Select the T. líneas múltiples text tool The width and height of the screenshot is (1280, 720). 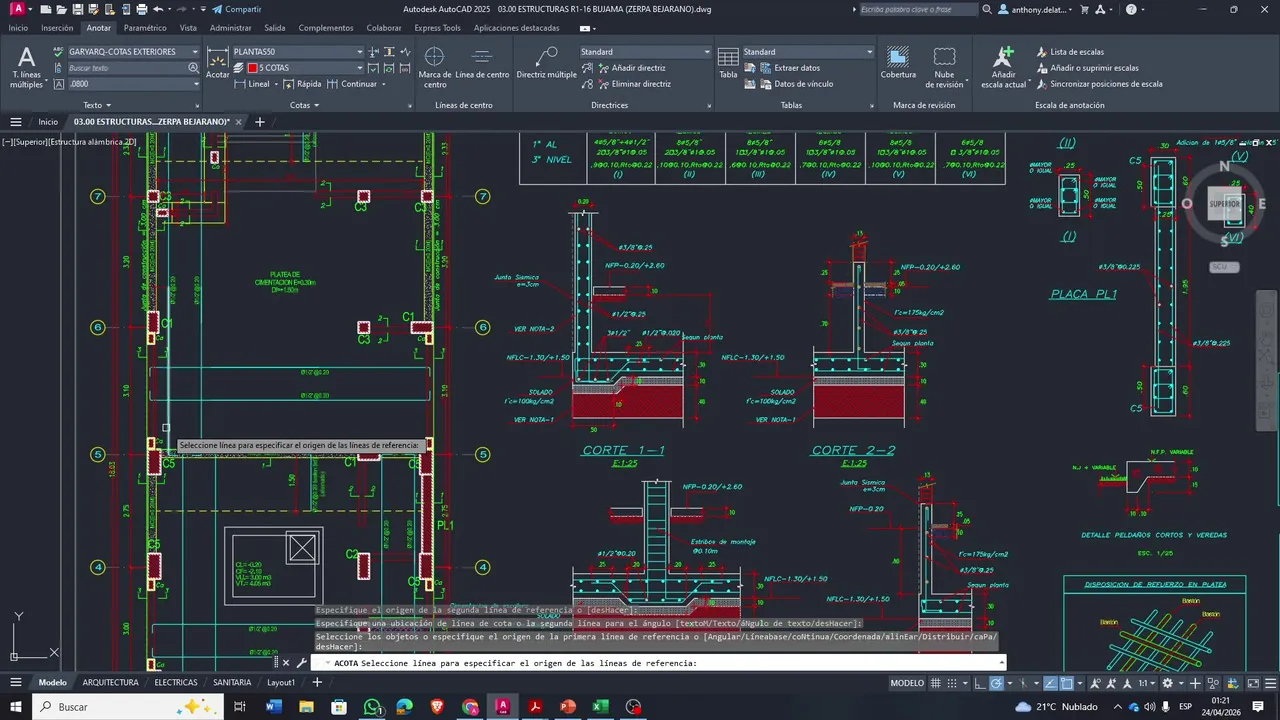tap(27, 67)
